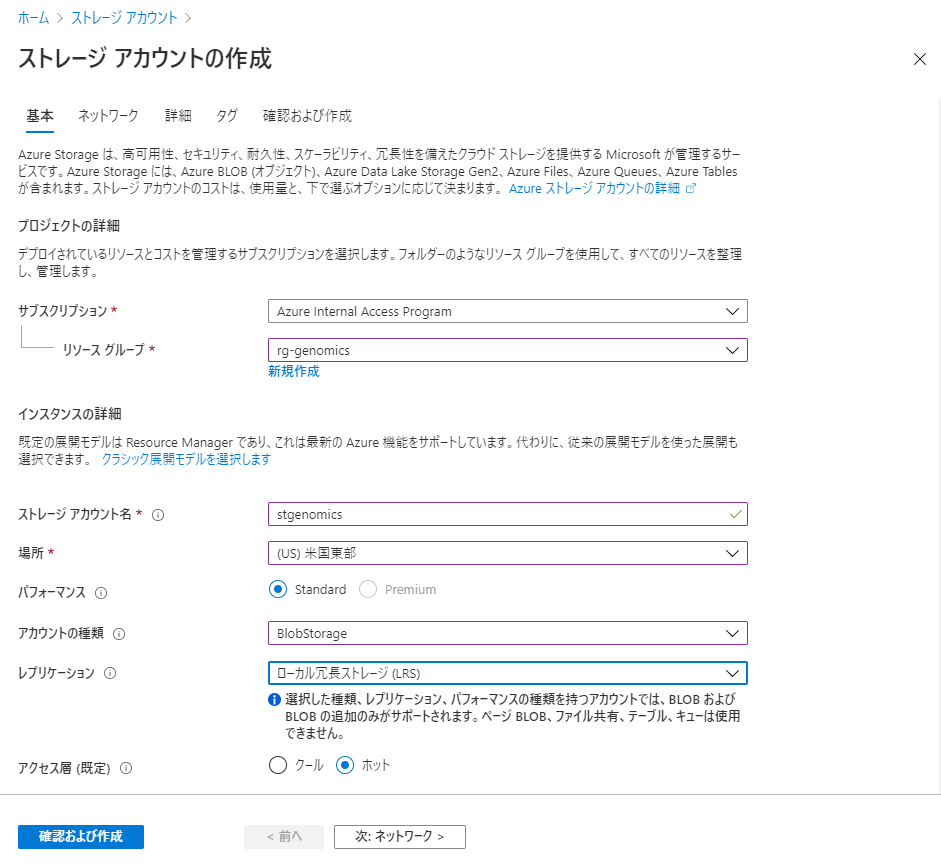Switch to the 基本 tab
The width and height of the screenshot is (941, 864).
coord(40,116)
